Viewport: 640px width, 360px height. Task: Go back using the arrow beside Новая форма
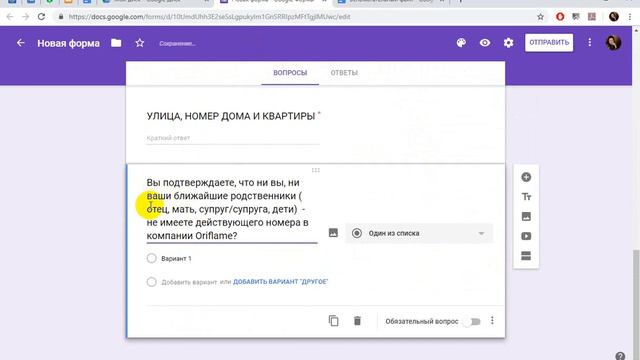20,43
